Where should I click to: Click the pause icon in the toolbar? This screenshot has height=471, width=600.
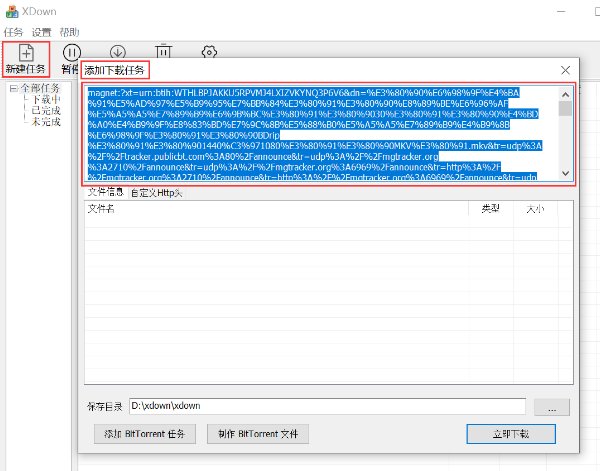72,53
